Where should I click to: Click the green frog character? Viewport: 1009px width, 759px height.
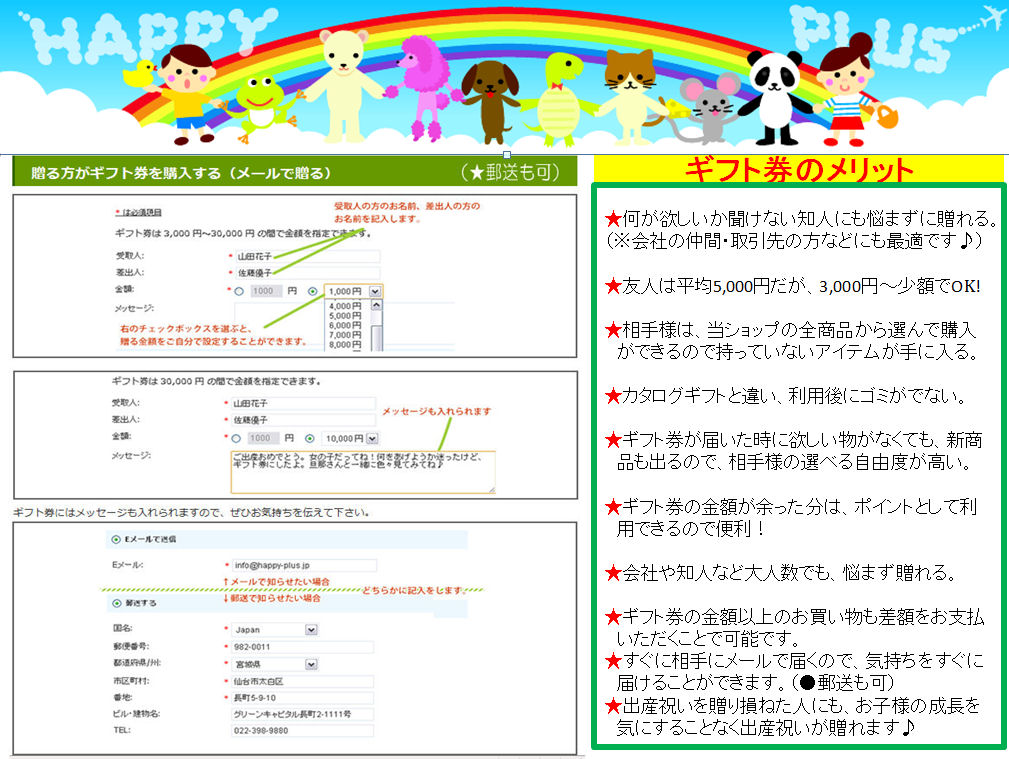coord(262,106)
